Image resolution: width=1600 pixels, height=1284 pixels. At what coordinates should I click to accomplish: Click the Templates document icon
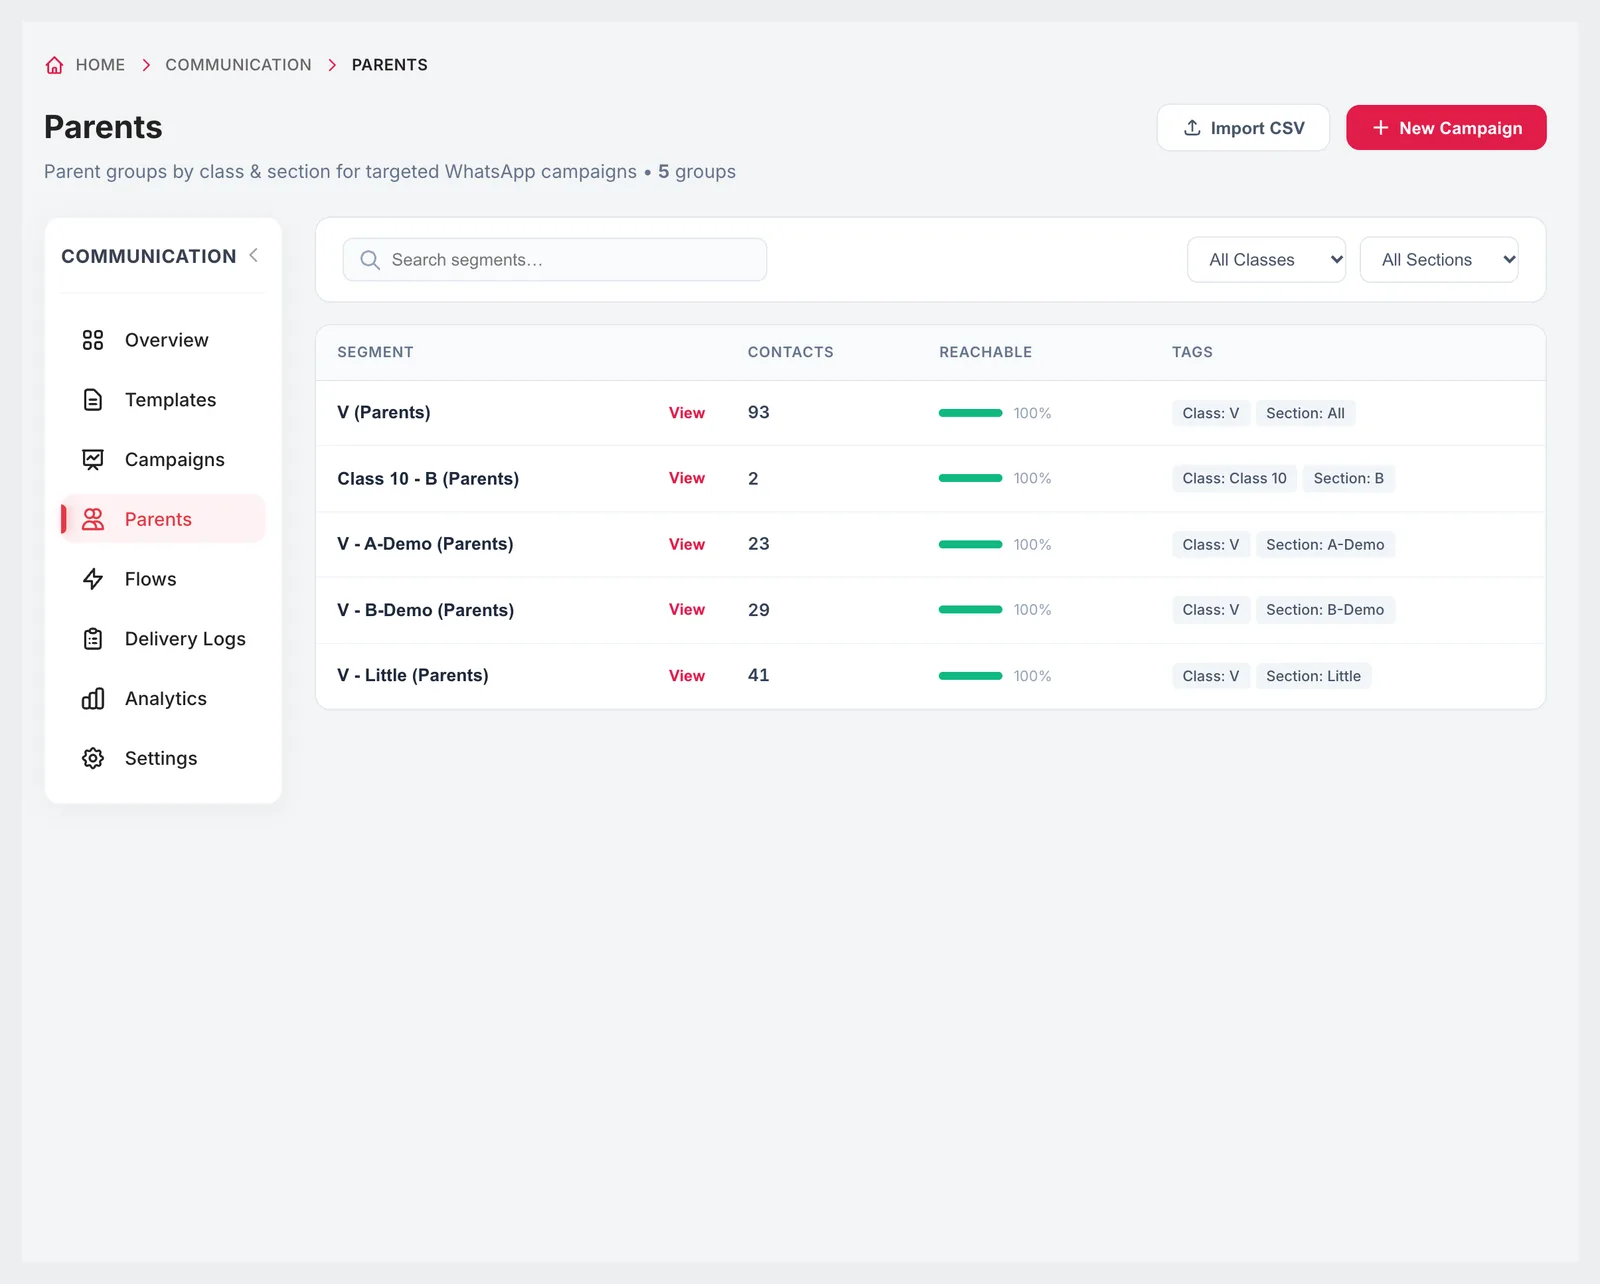tap(93, 400)
